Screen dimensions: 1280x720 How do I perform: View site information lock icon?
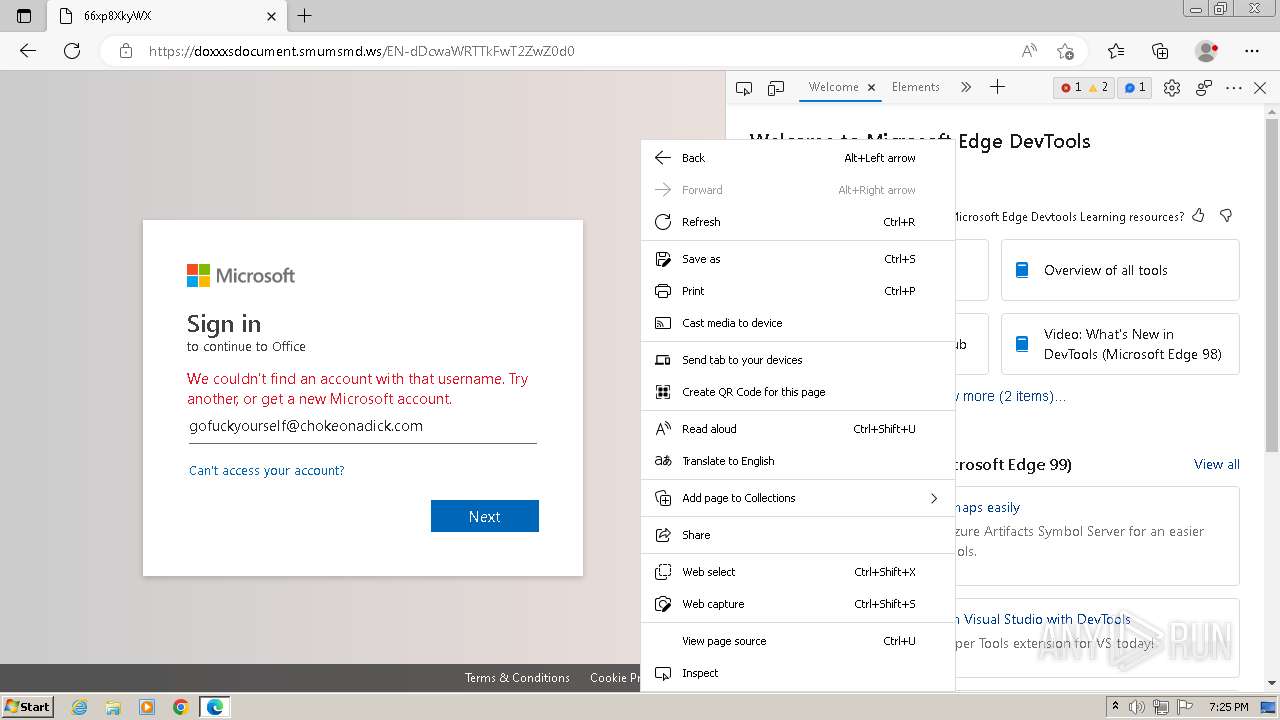coord(126,51)
